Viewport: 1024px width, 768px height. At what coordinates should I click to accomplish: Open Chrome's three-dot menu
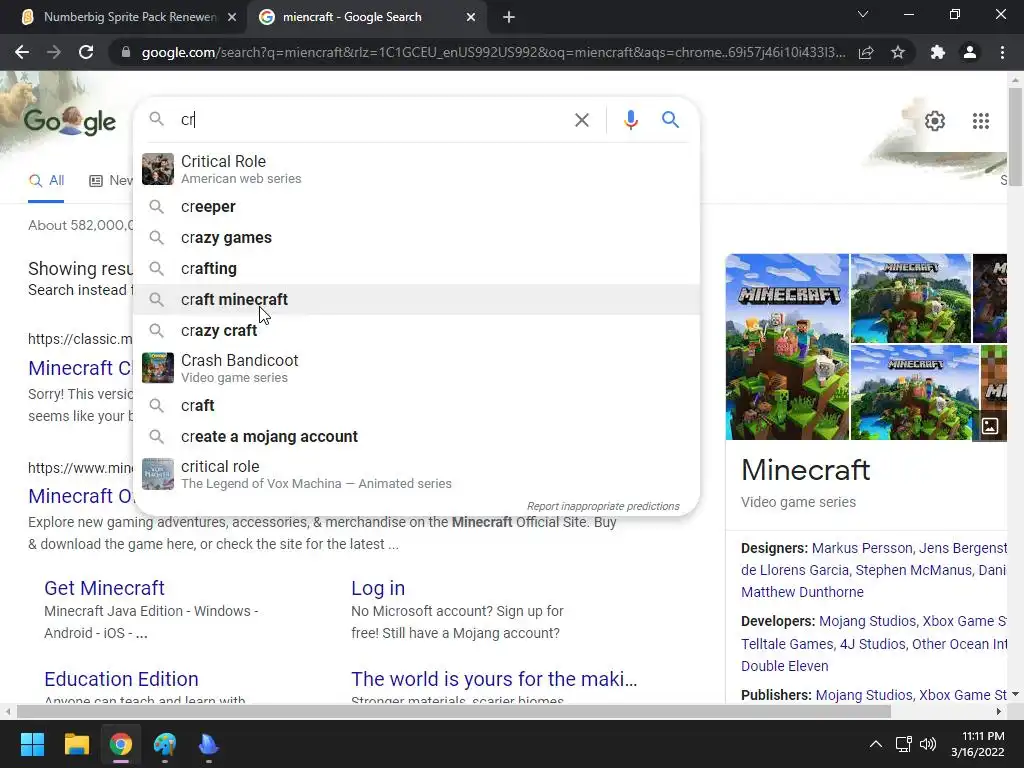coord(1002,52)
